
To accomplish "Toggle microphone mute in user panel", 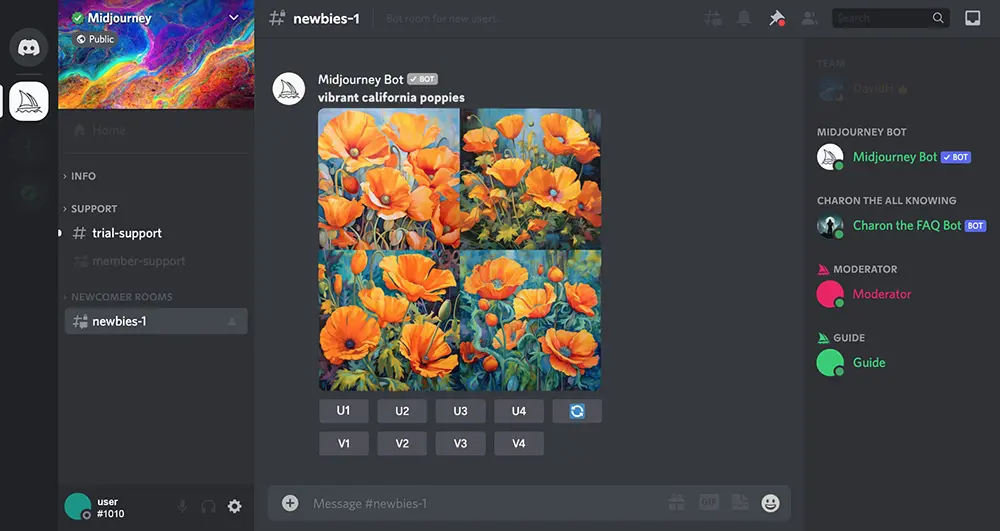I will (x=182, y=506).
